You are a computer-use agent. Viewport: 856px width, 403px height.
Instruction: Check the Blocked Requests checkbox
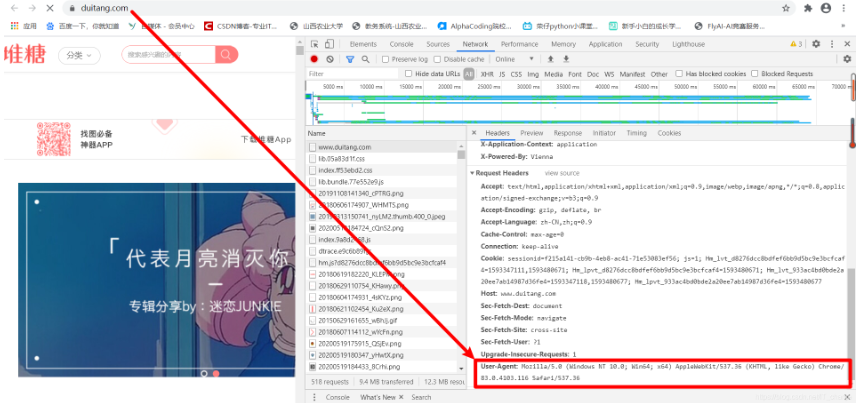coord(754,74)
